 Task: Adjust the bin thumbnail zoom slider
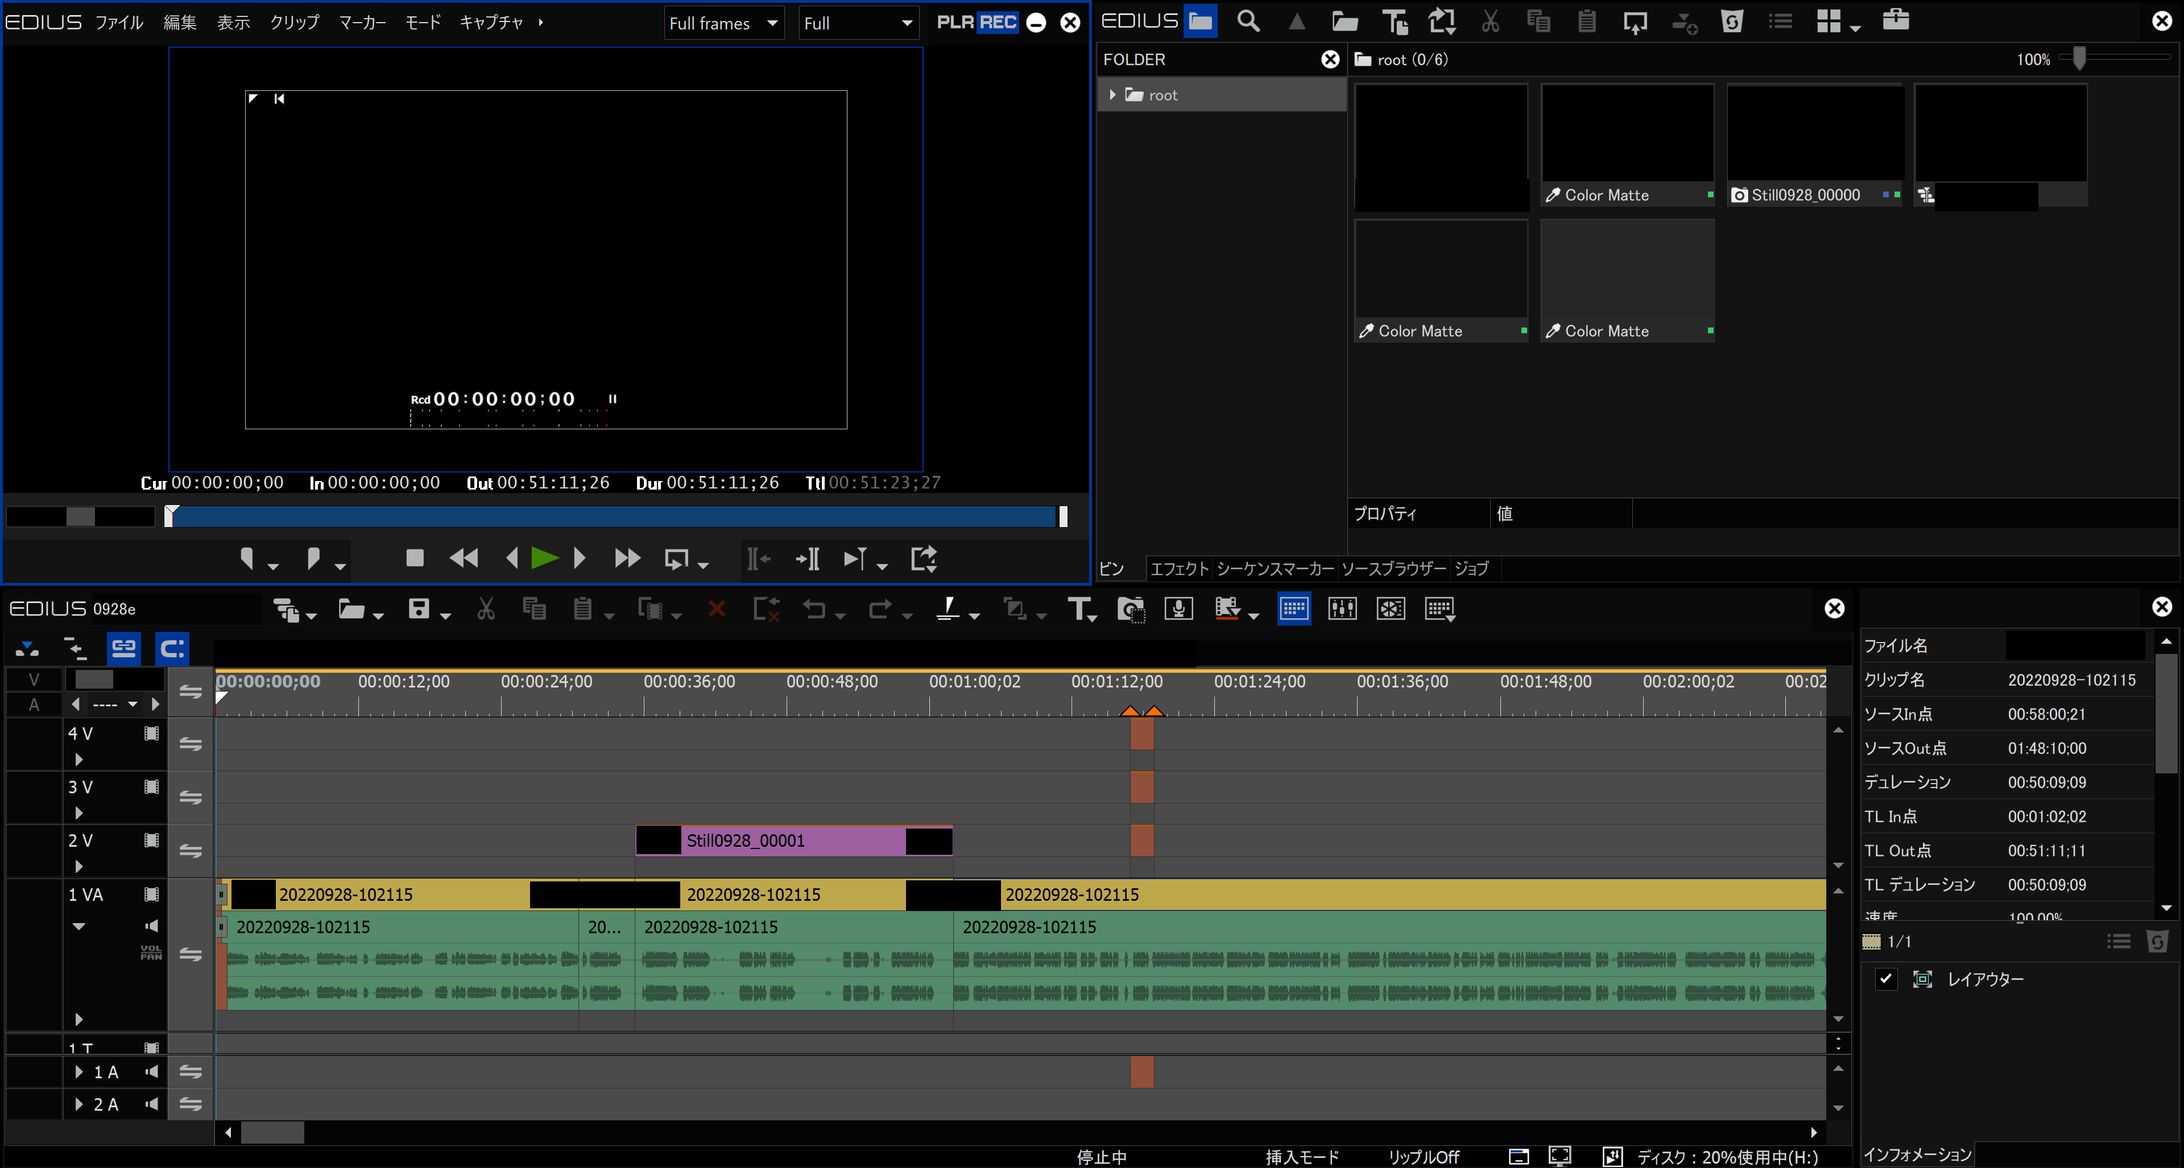(x=2079, y=59)
